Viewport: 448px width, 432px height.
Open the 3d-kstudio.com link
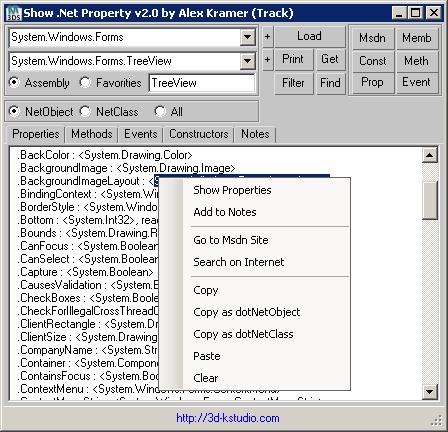coord(228,418)
